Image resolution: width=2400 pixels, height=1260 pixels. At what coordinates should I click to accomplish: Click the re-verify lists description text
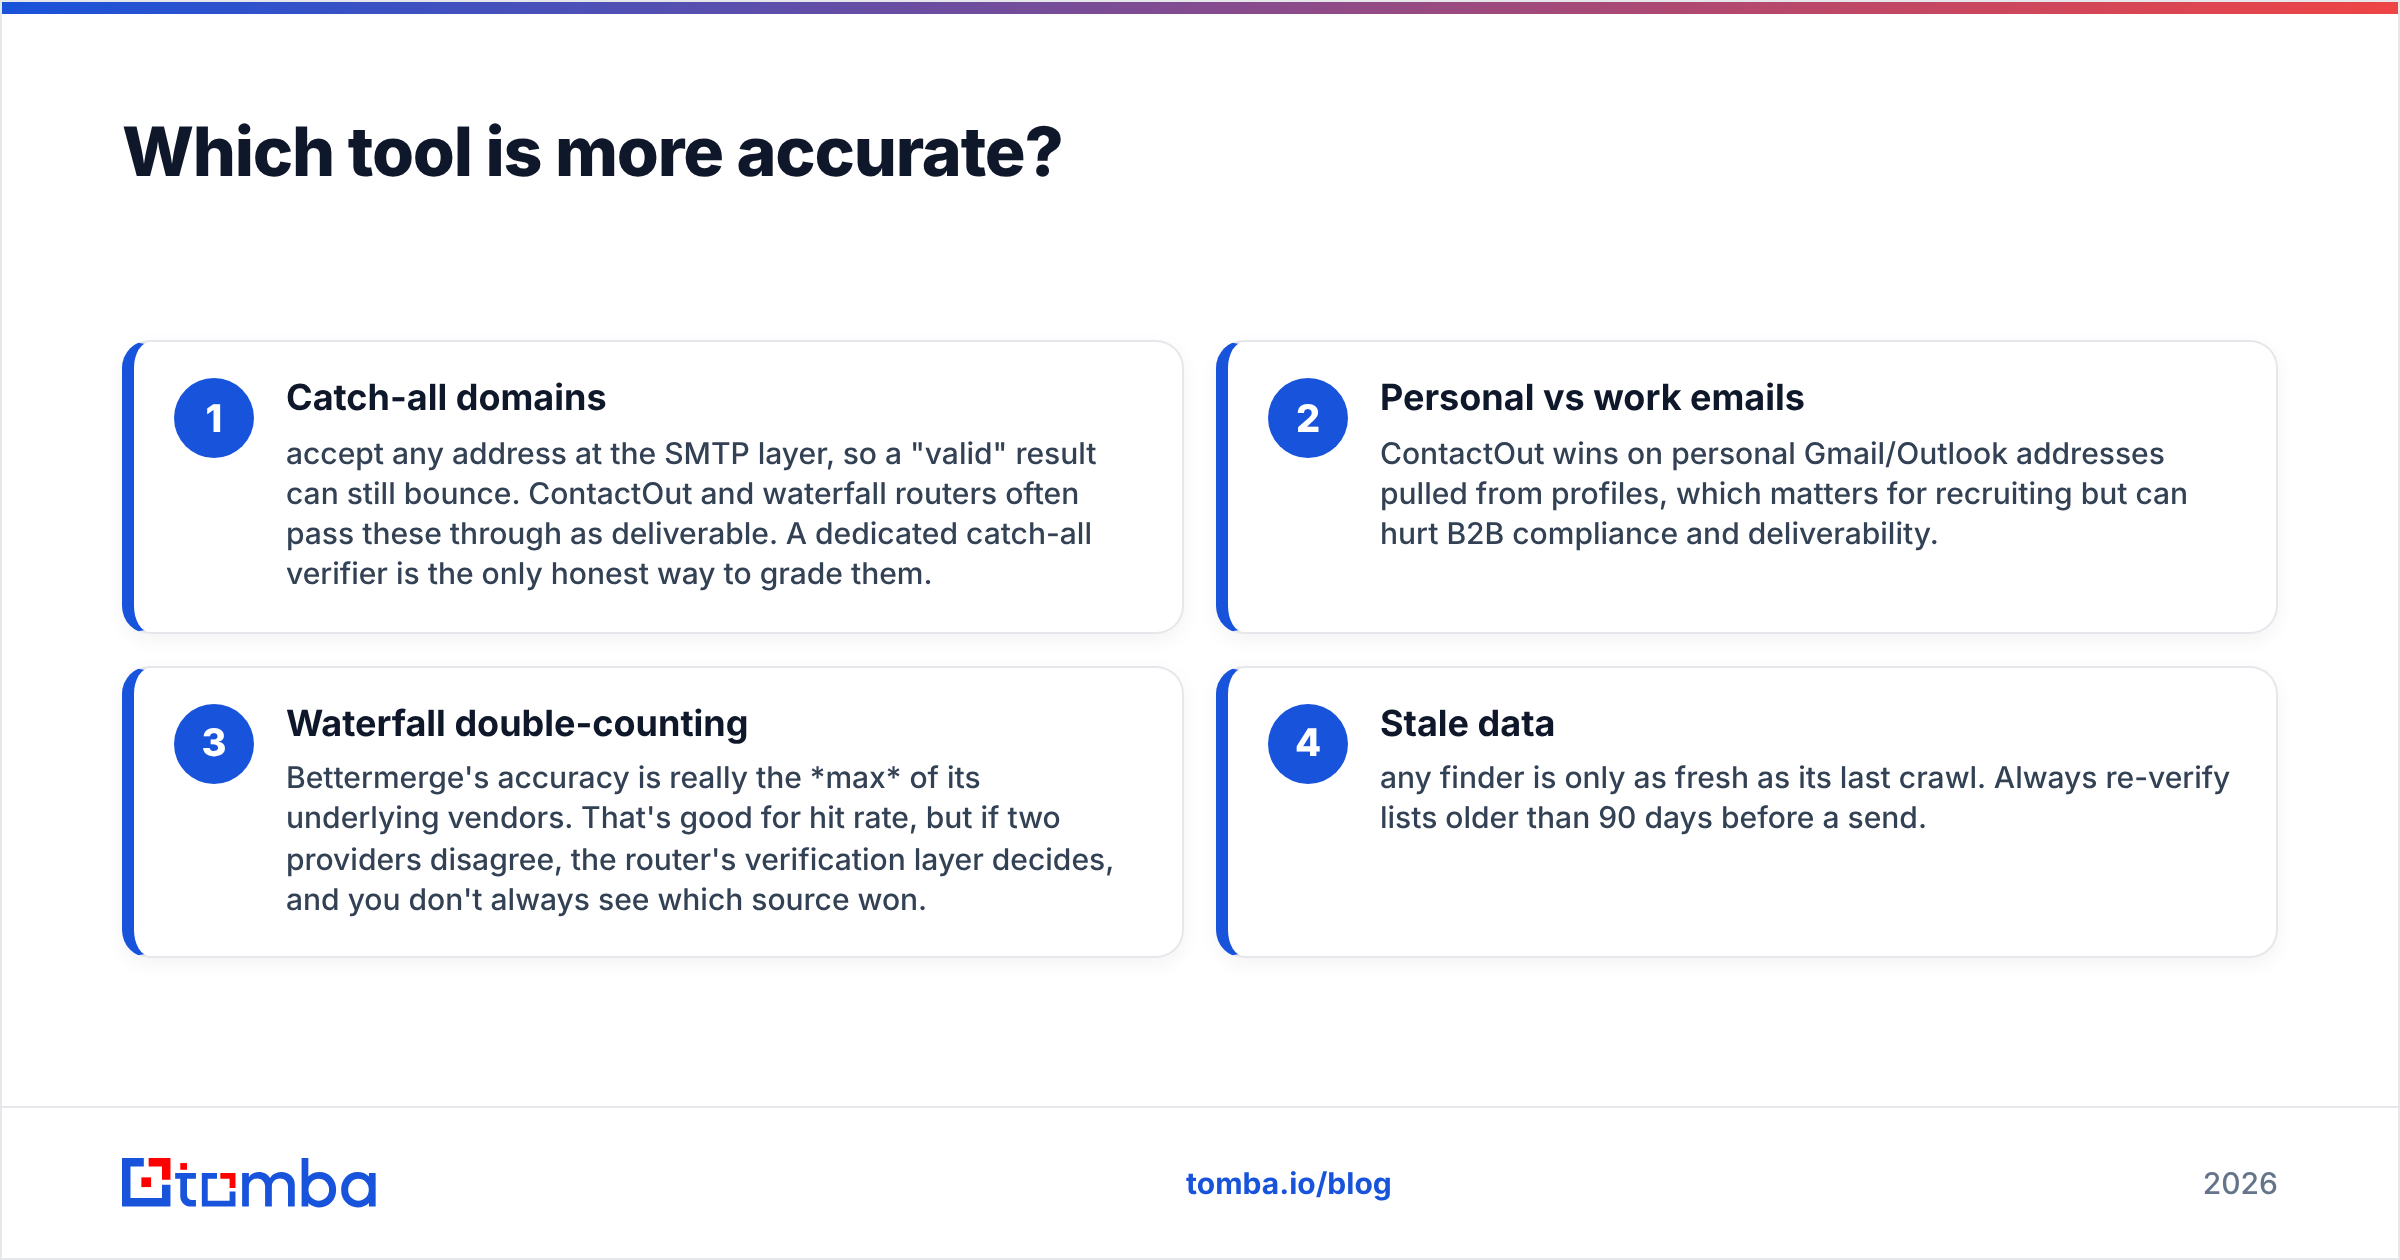pos(1805,798)
